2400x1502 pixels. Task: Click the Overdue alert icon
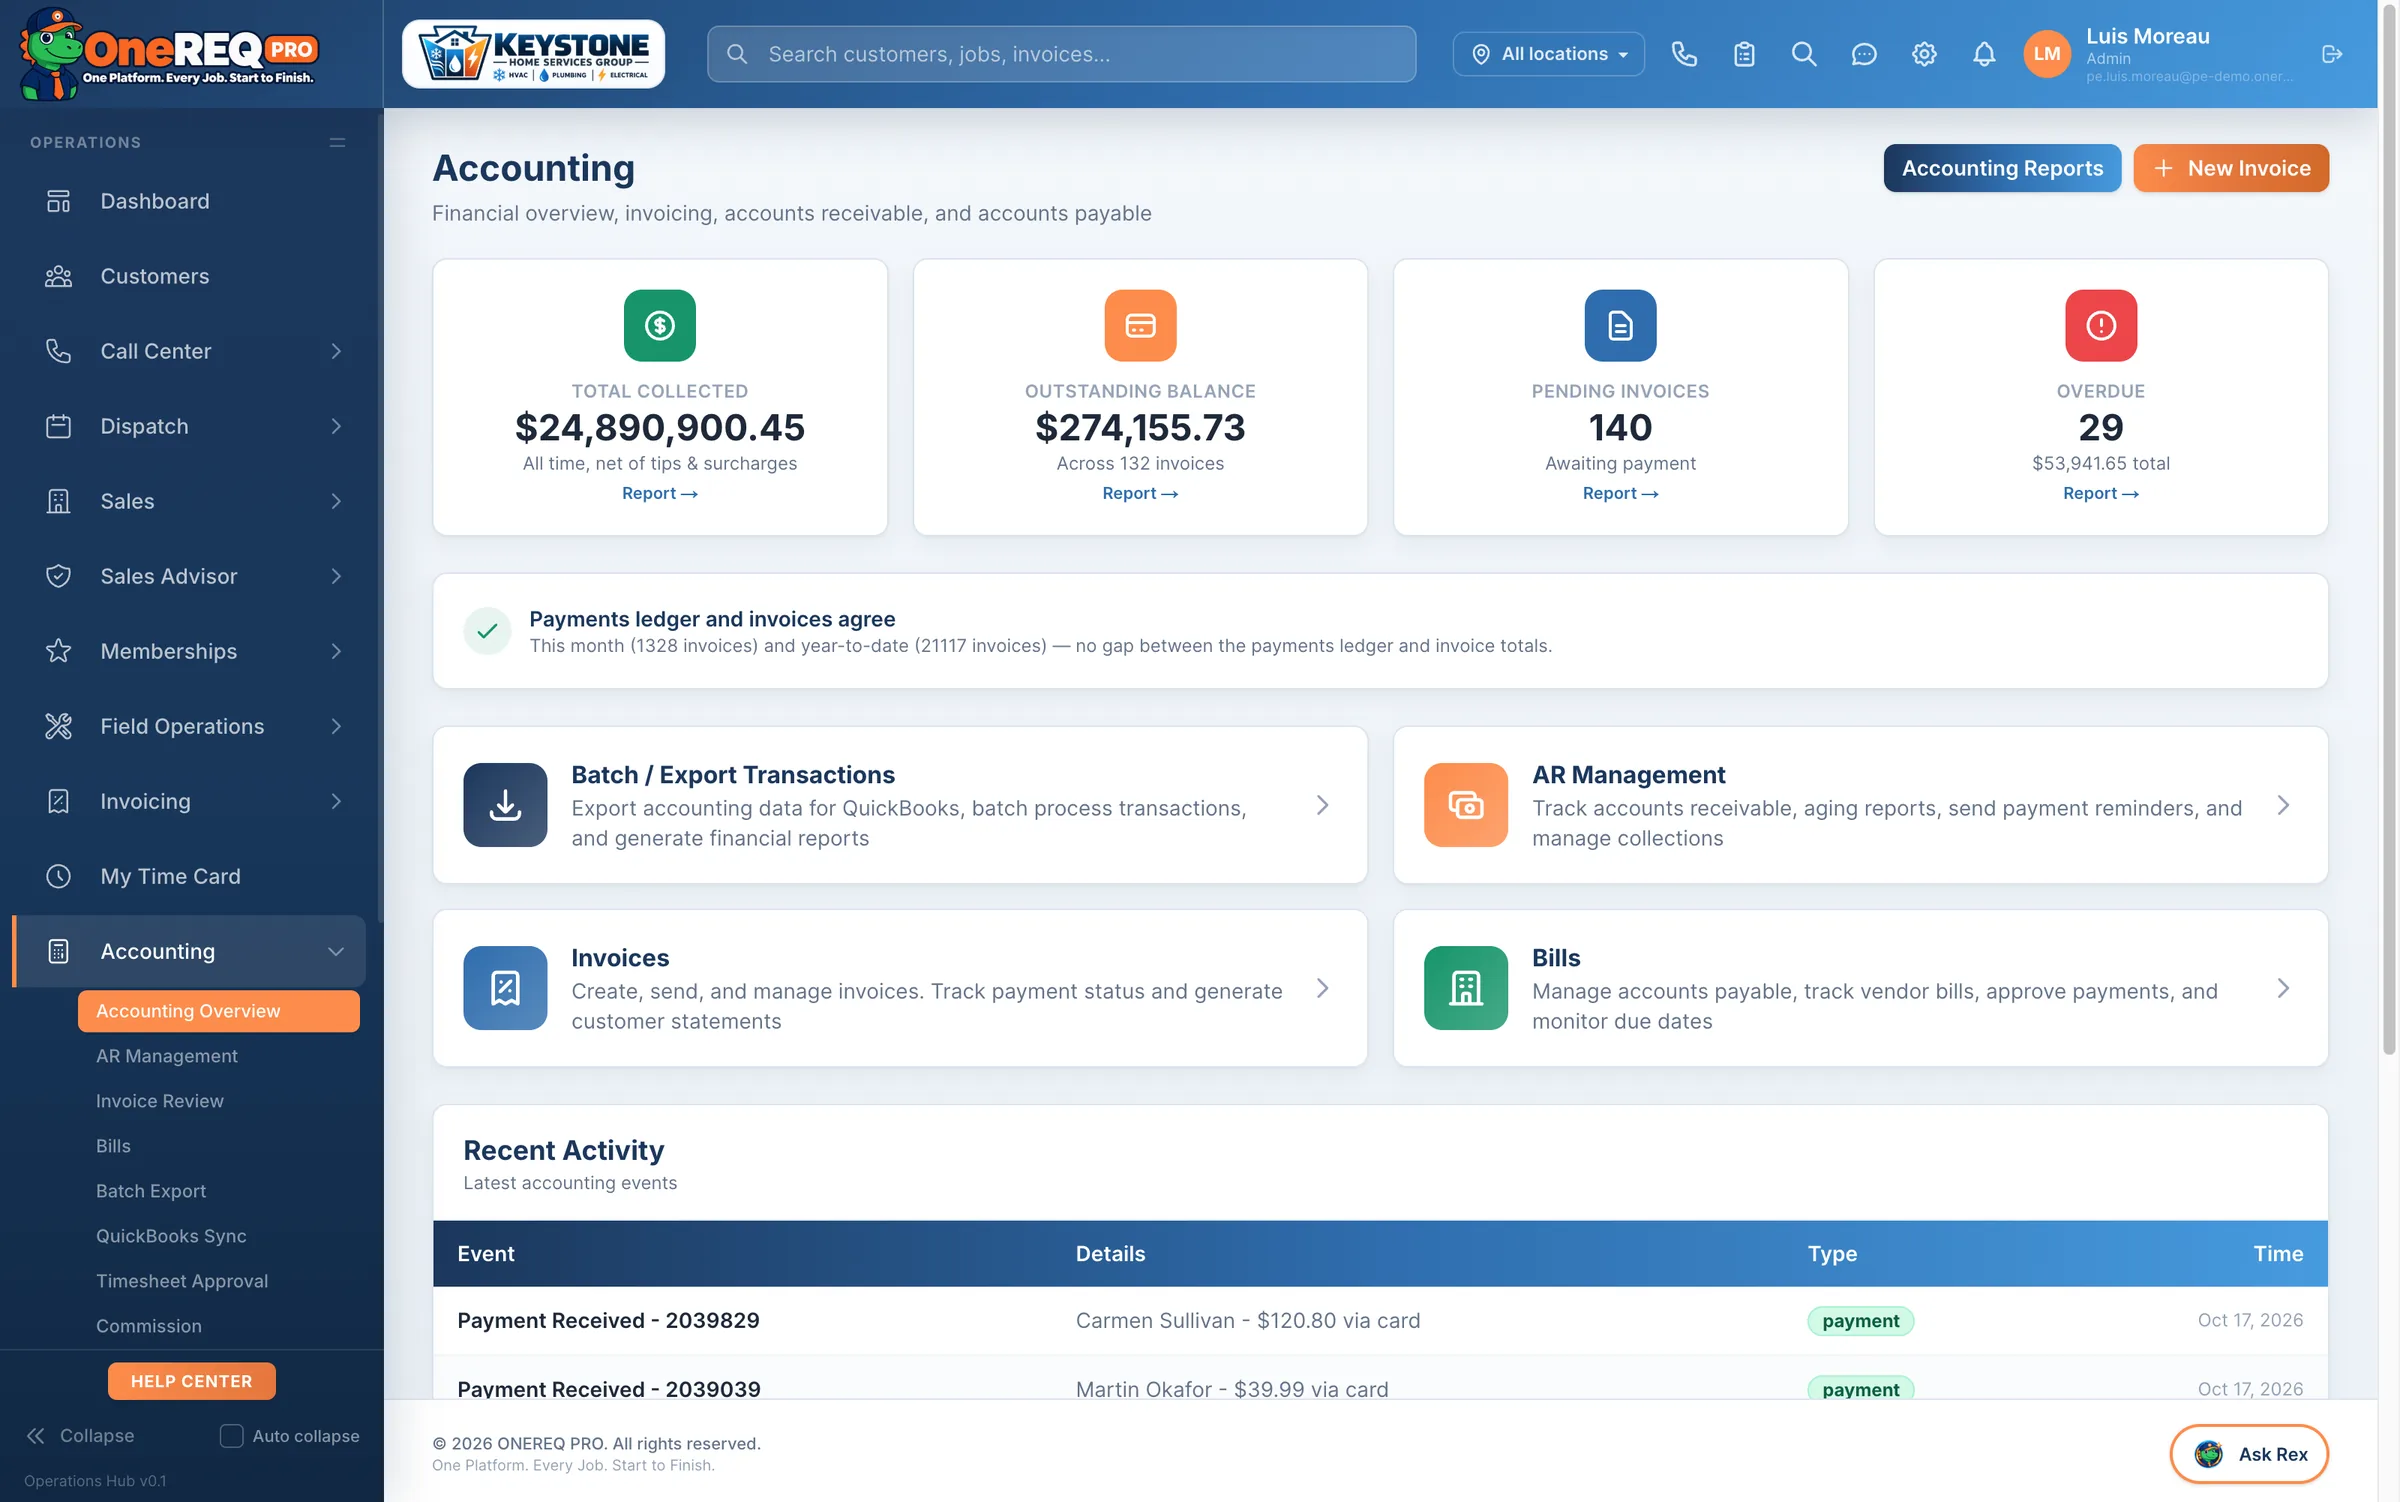pyautogui.click(x=2101, y=325)
